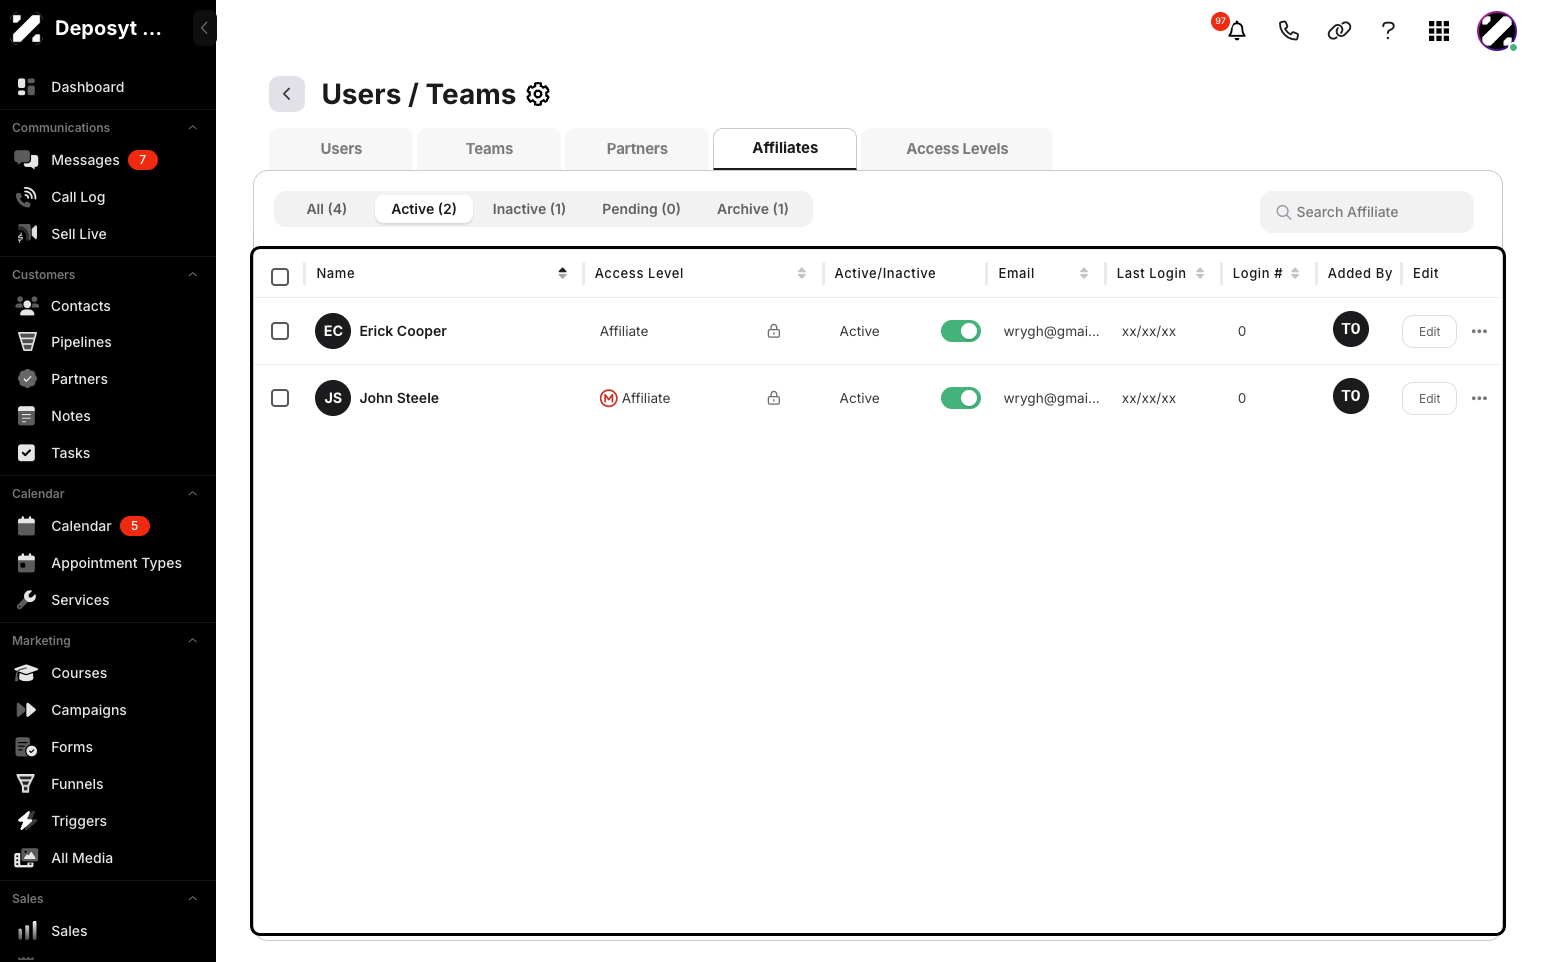This screenshot has height=962, width=1541.
Task: Toggle John Steele active switch
Action: click(x=961, y=398)
